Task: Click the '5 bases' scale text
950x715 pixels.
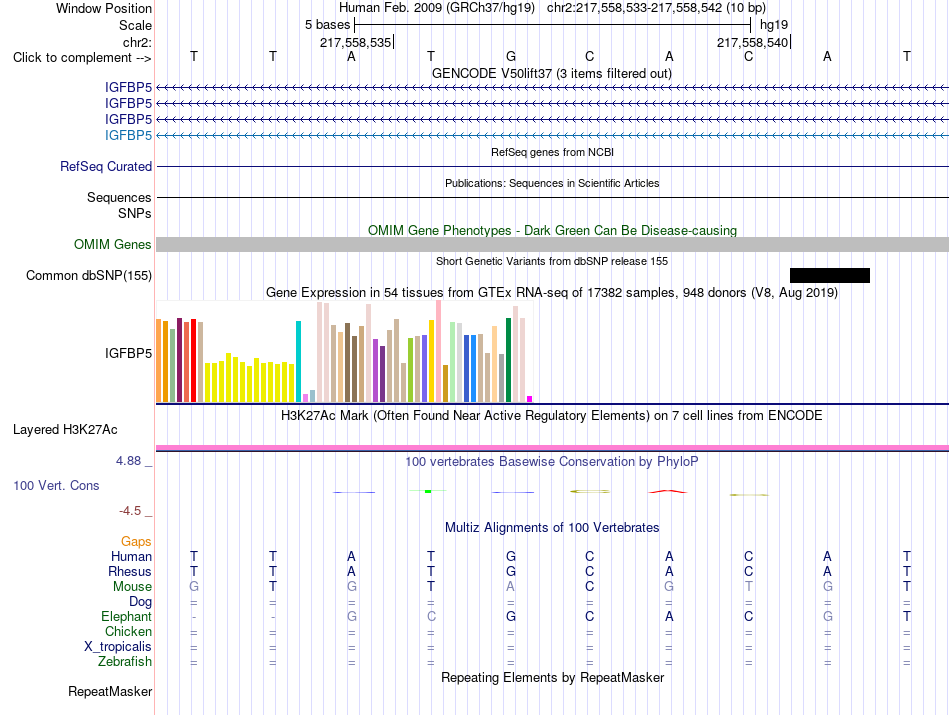Action: click(327, 25)
